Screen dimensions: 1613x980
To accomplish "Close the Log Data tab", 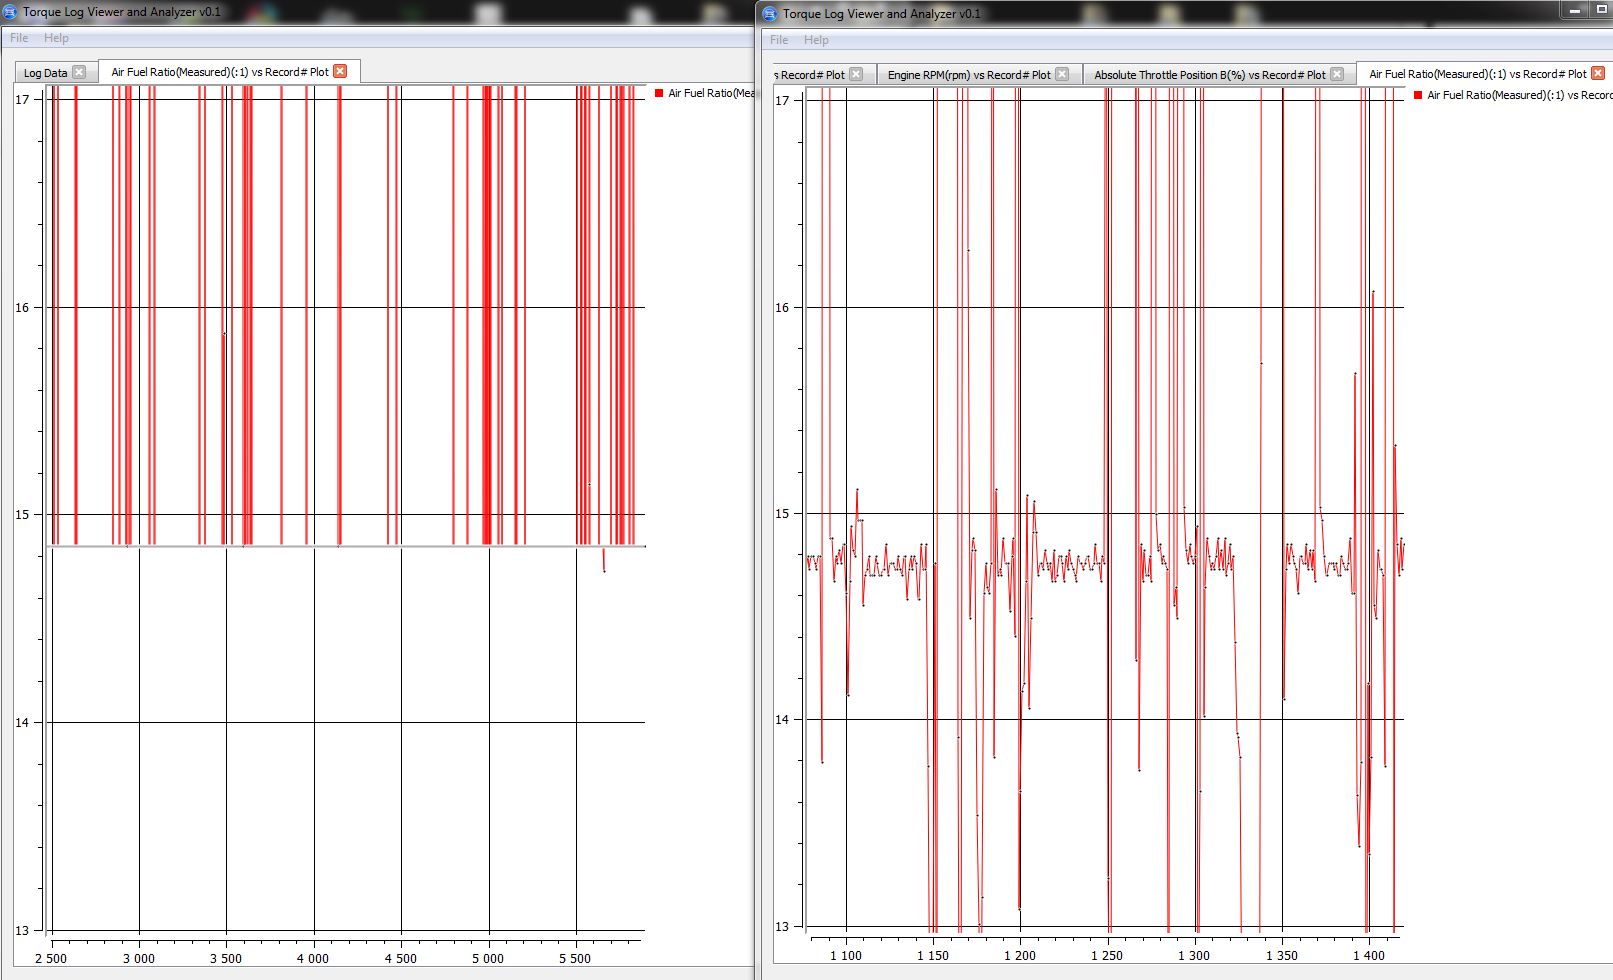I will pyautogui.click(x=79, y=72).
